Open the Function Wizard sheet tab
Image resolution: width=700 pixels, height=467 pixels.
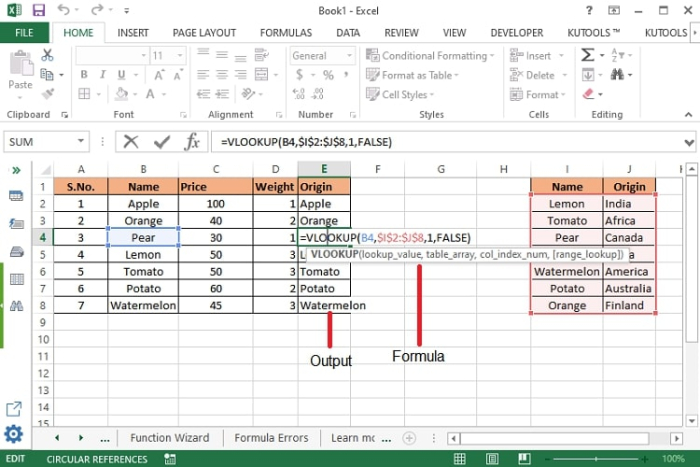tap(170, 438)
